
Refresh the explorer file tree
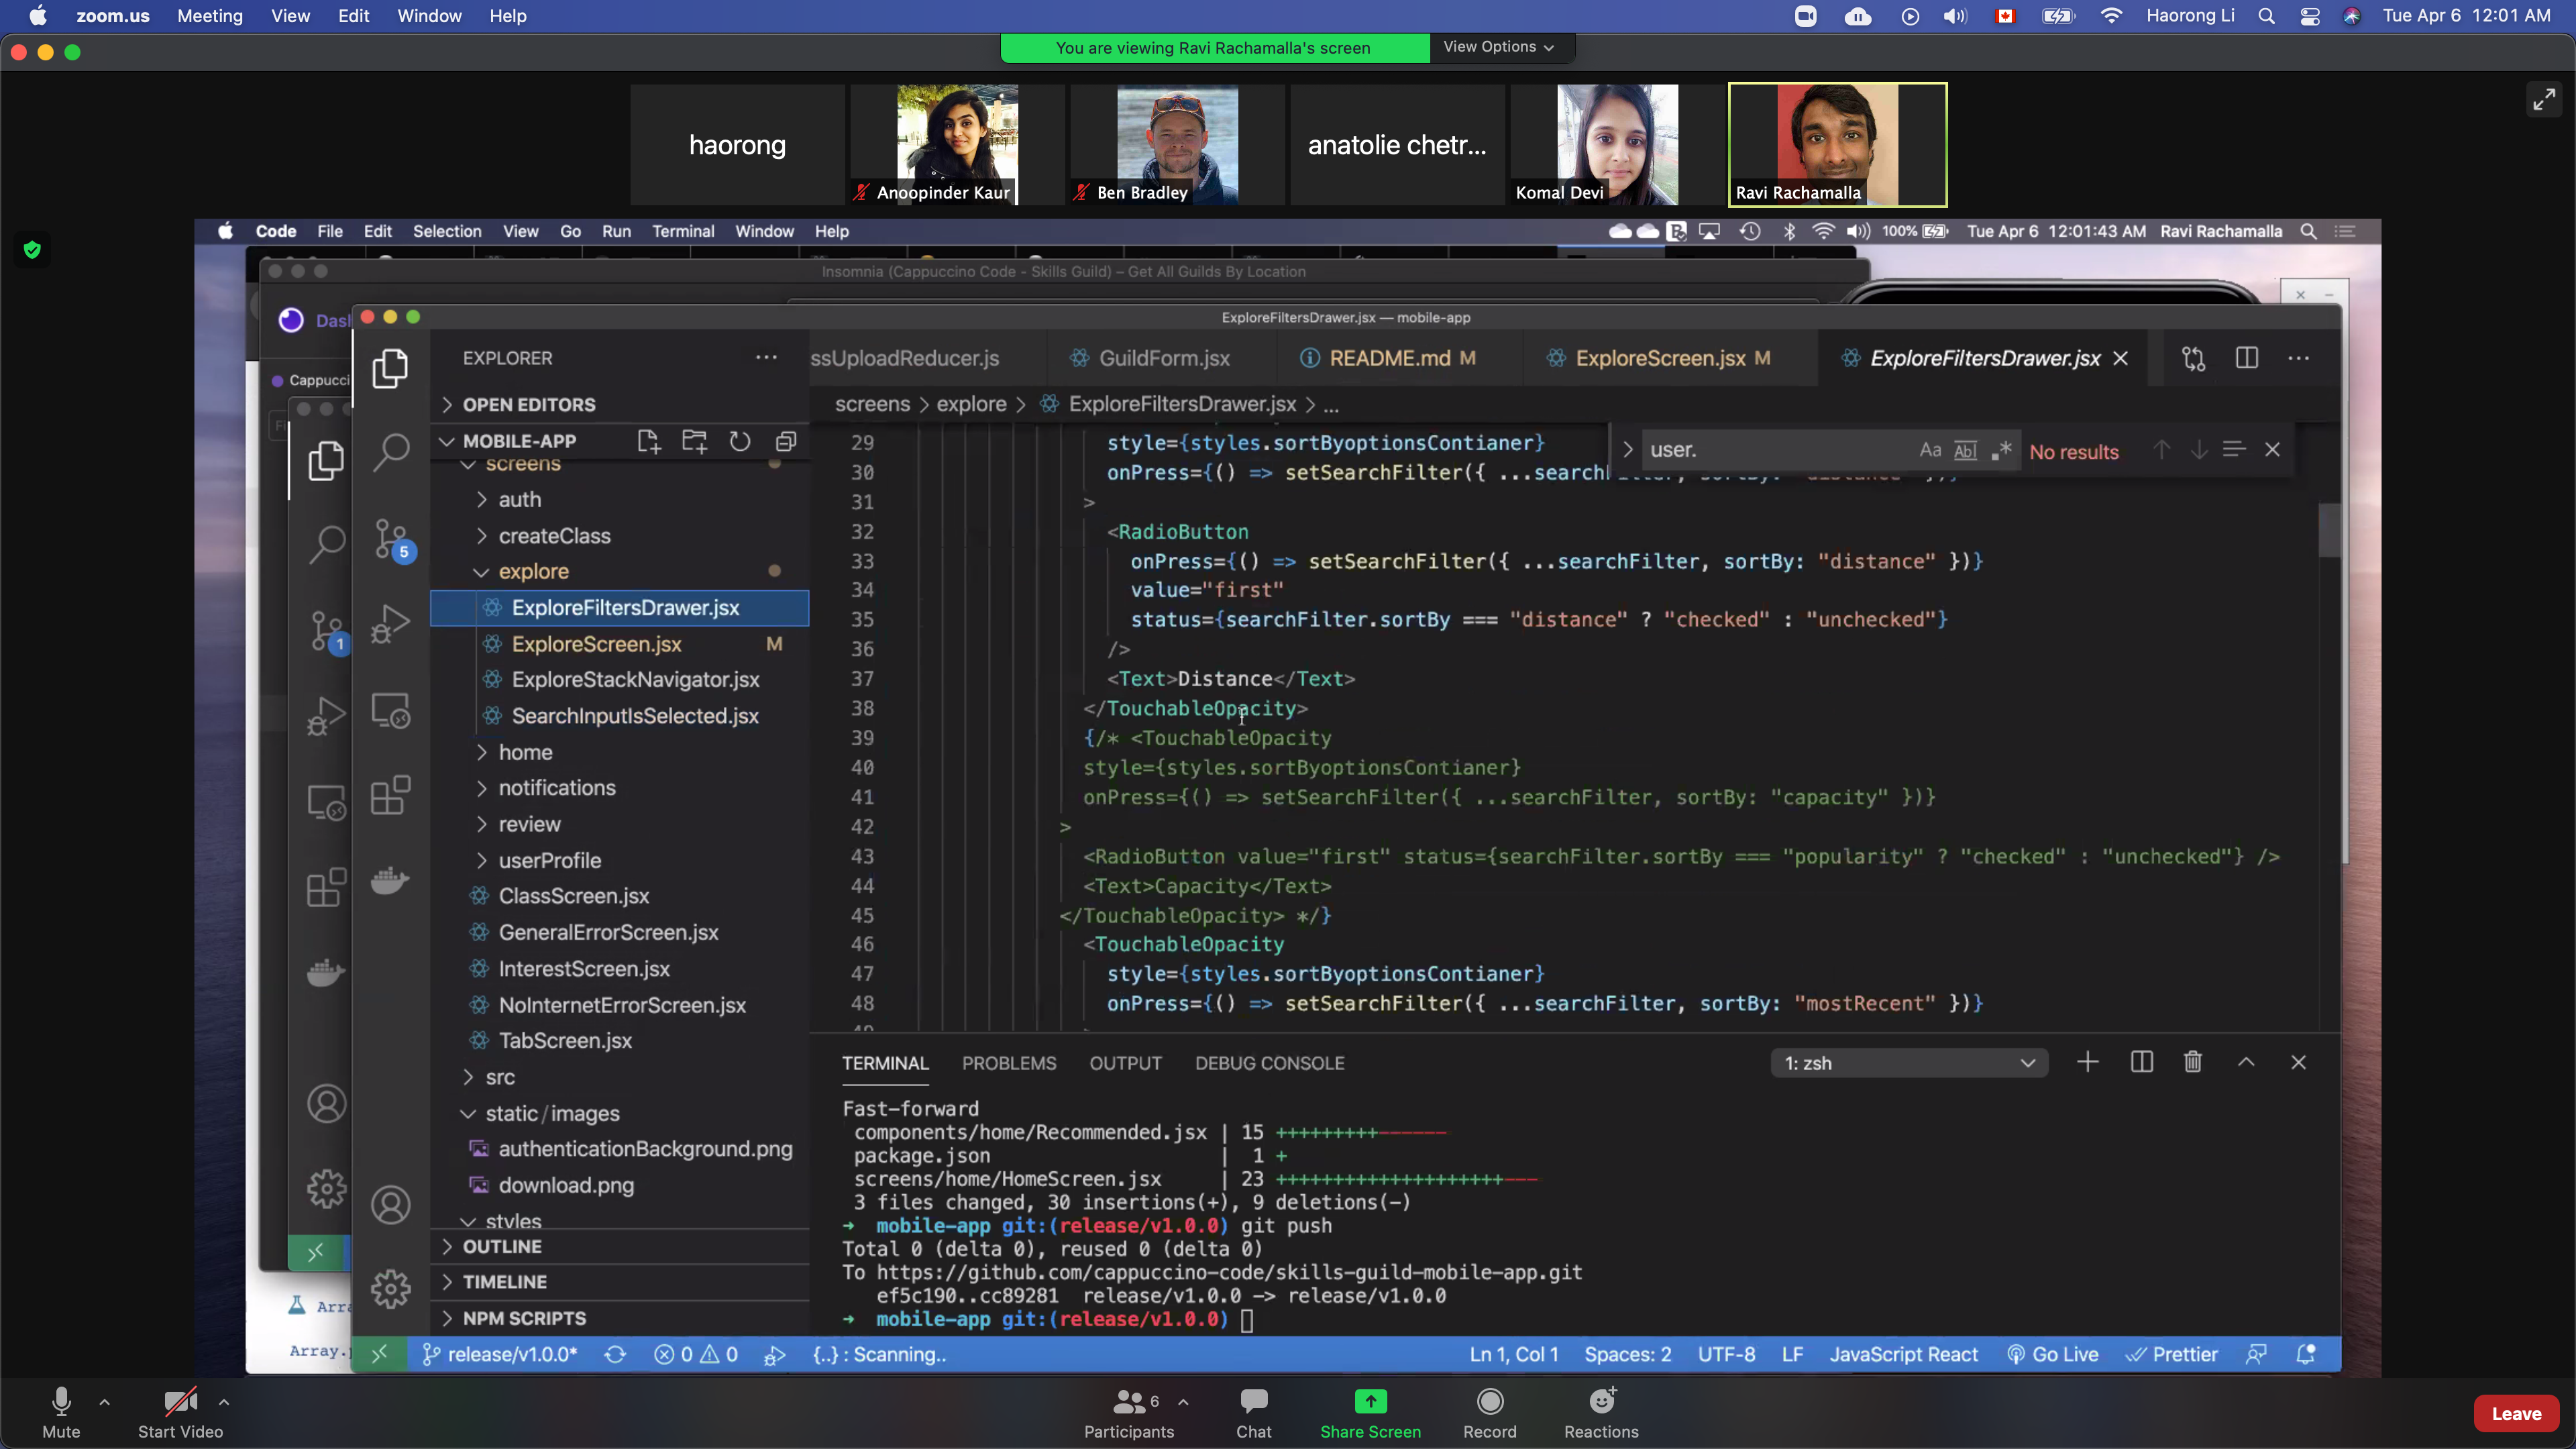click(740, 441)
